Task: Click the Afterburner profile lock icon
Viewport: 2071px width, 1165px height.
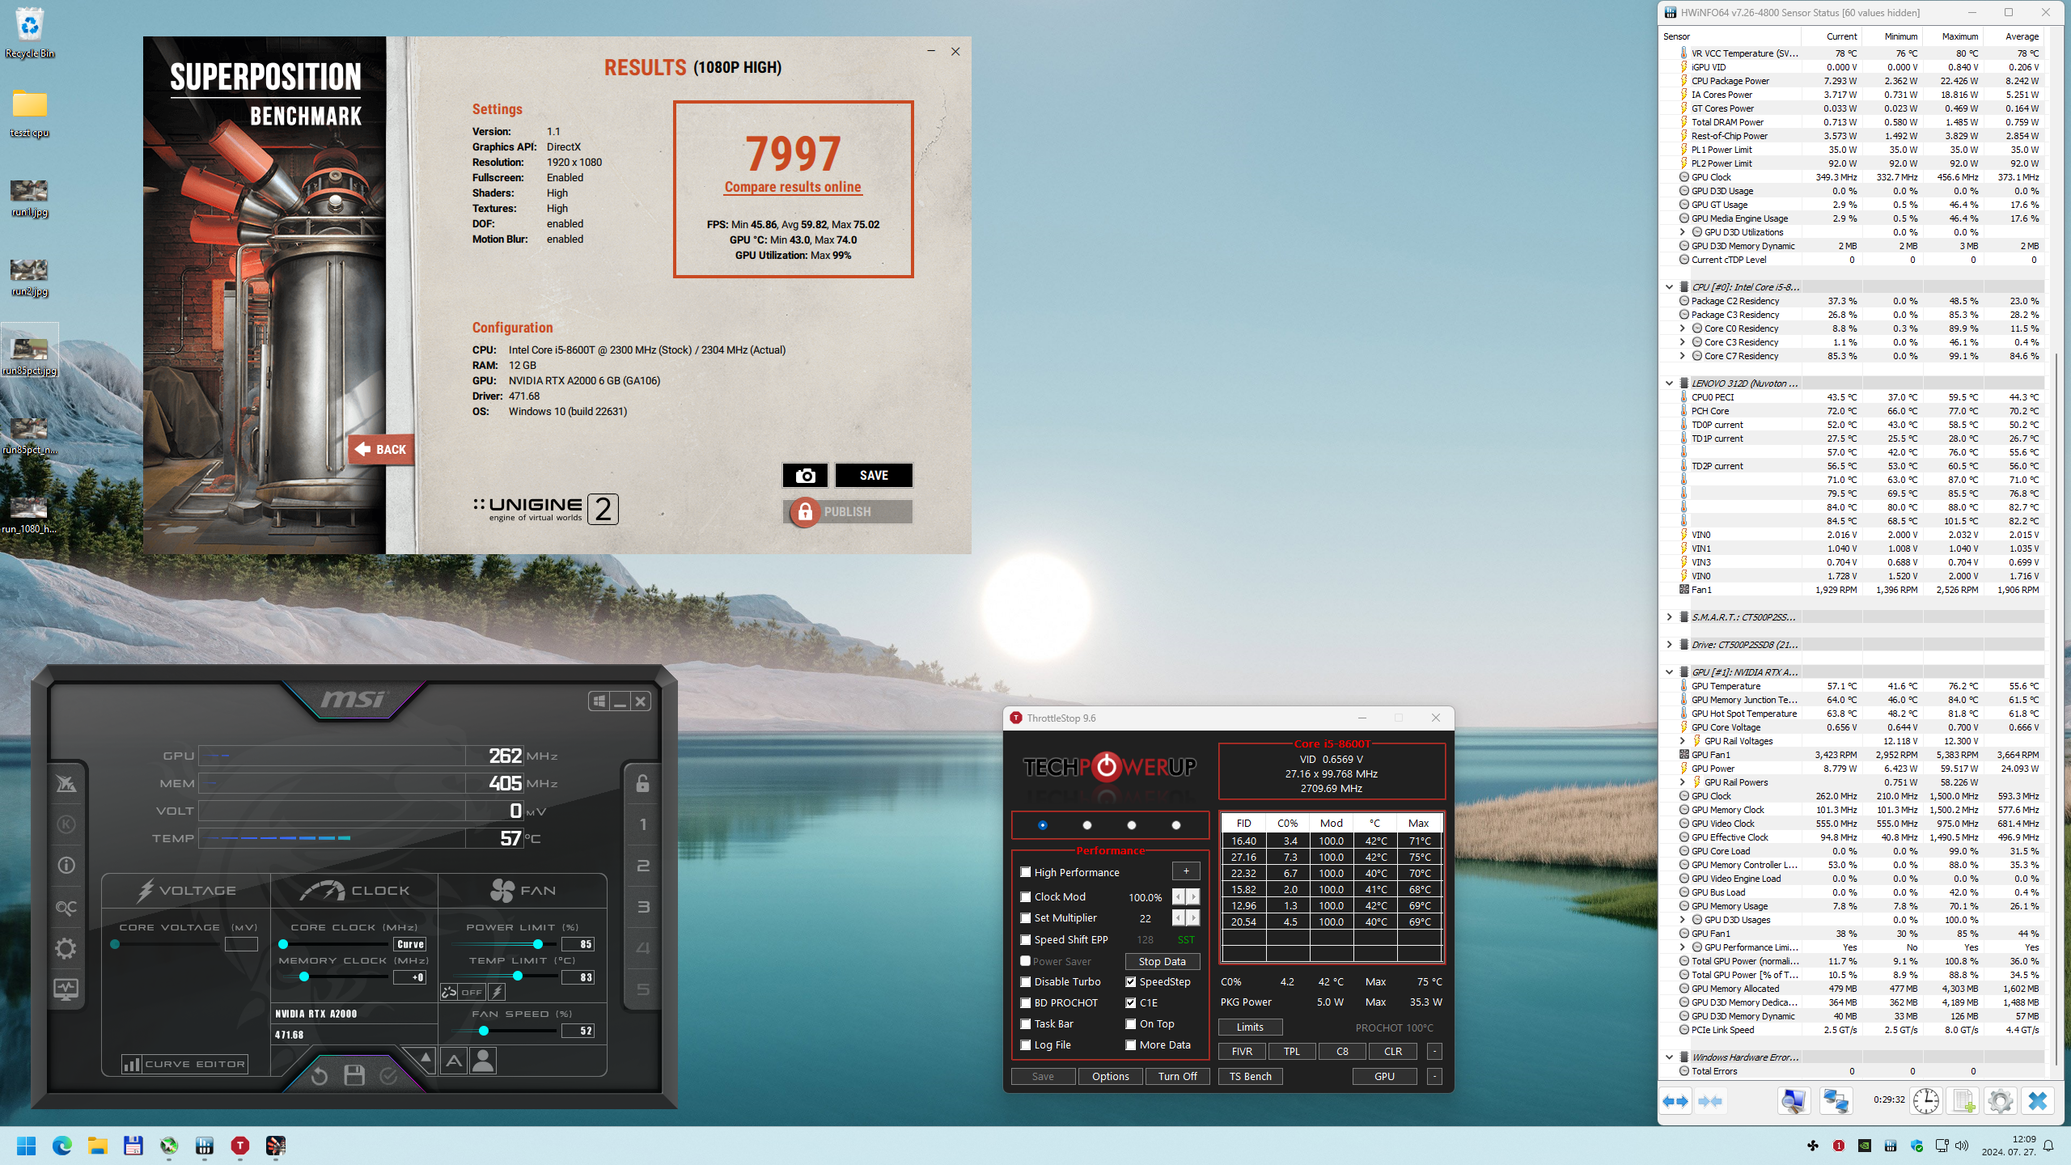Action: (643, 783)
